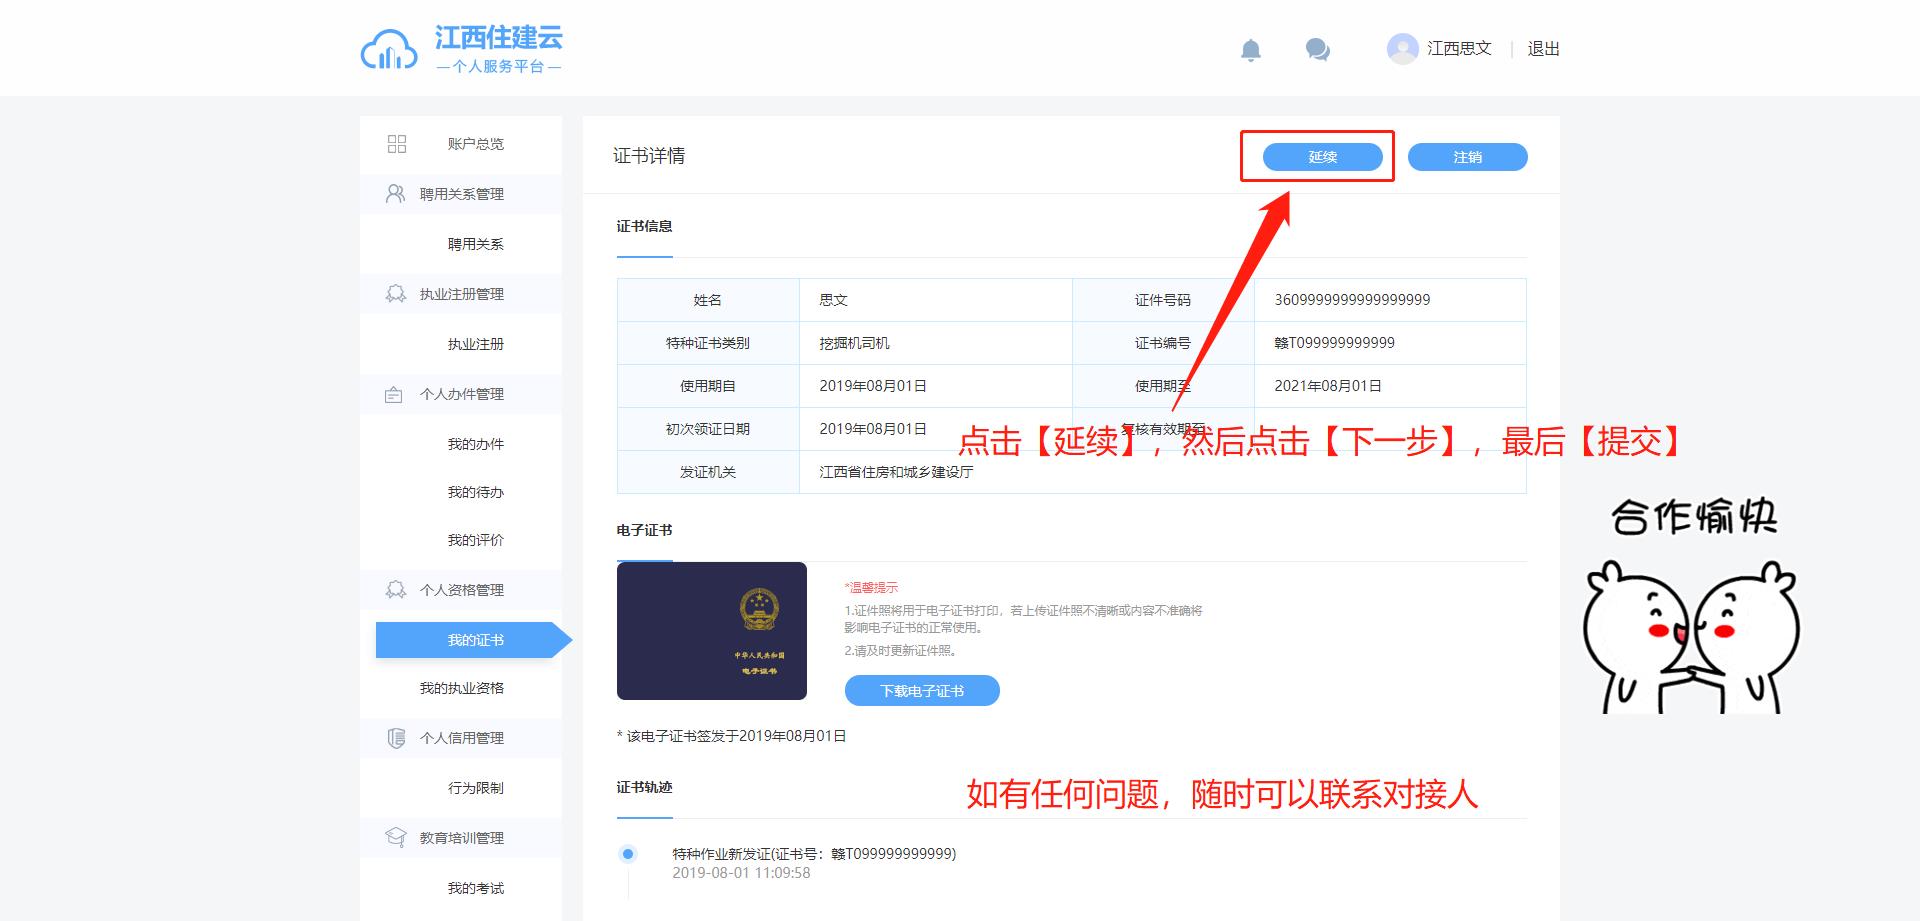This screenshot has height=921, width=1920.
Task: Click the notification bell icon
Action: coord(1250,50)
